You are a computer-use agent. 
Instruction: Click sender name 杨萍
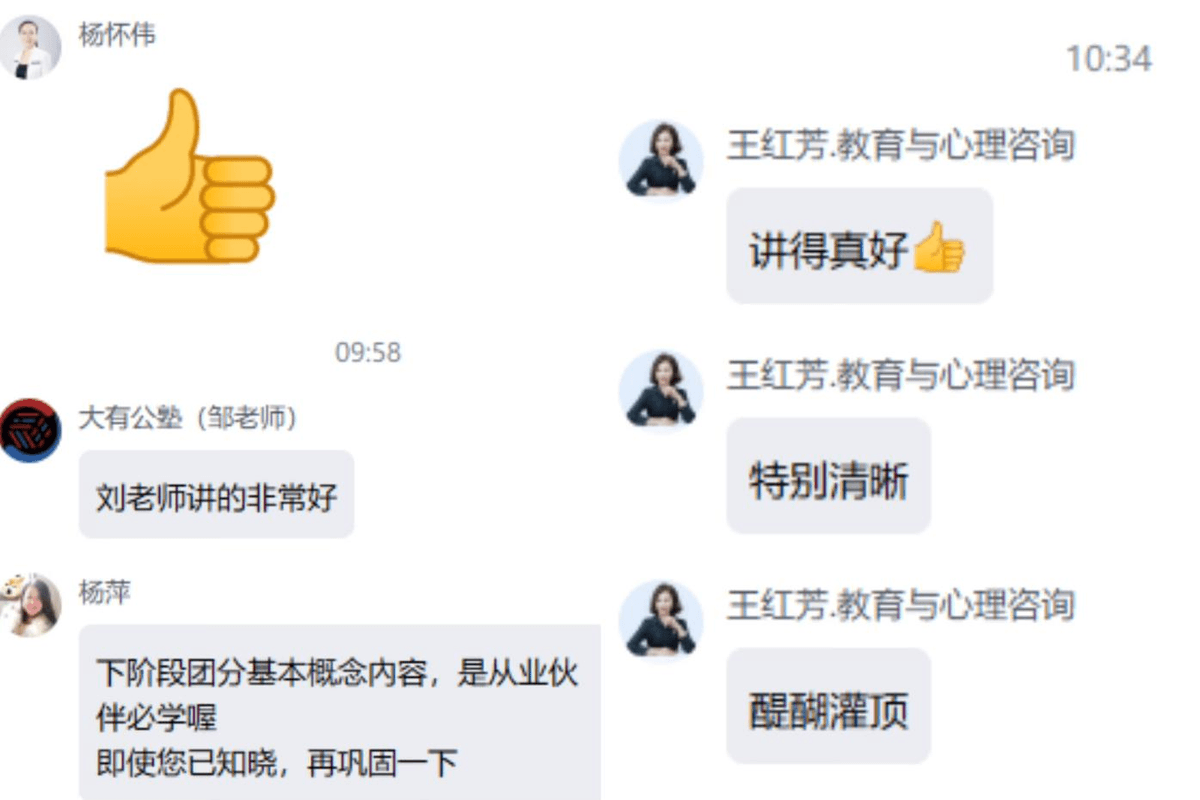click(105, 592)
